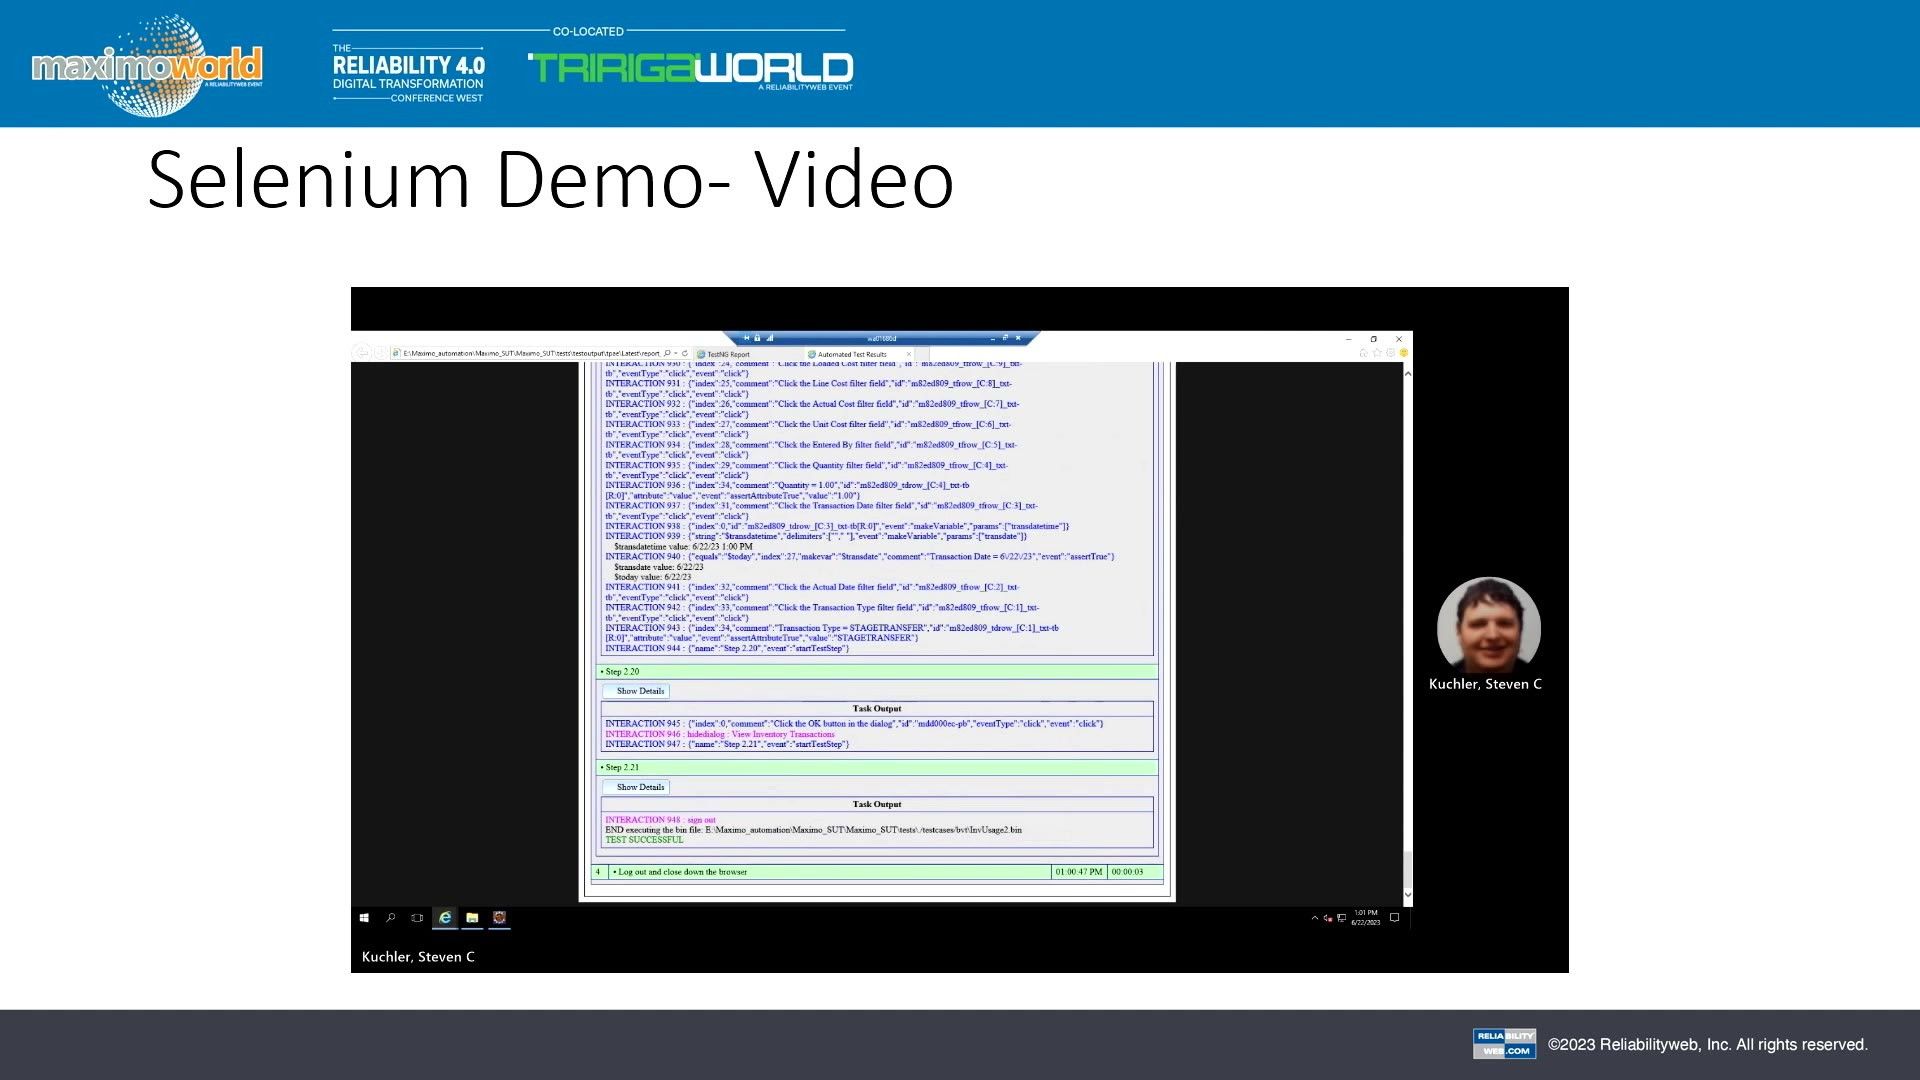Click the pin icon on remote session bar

click(x=746, y=338)
